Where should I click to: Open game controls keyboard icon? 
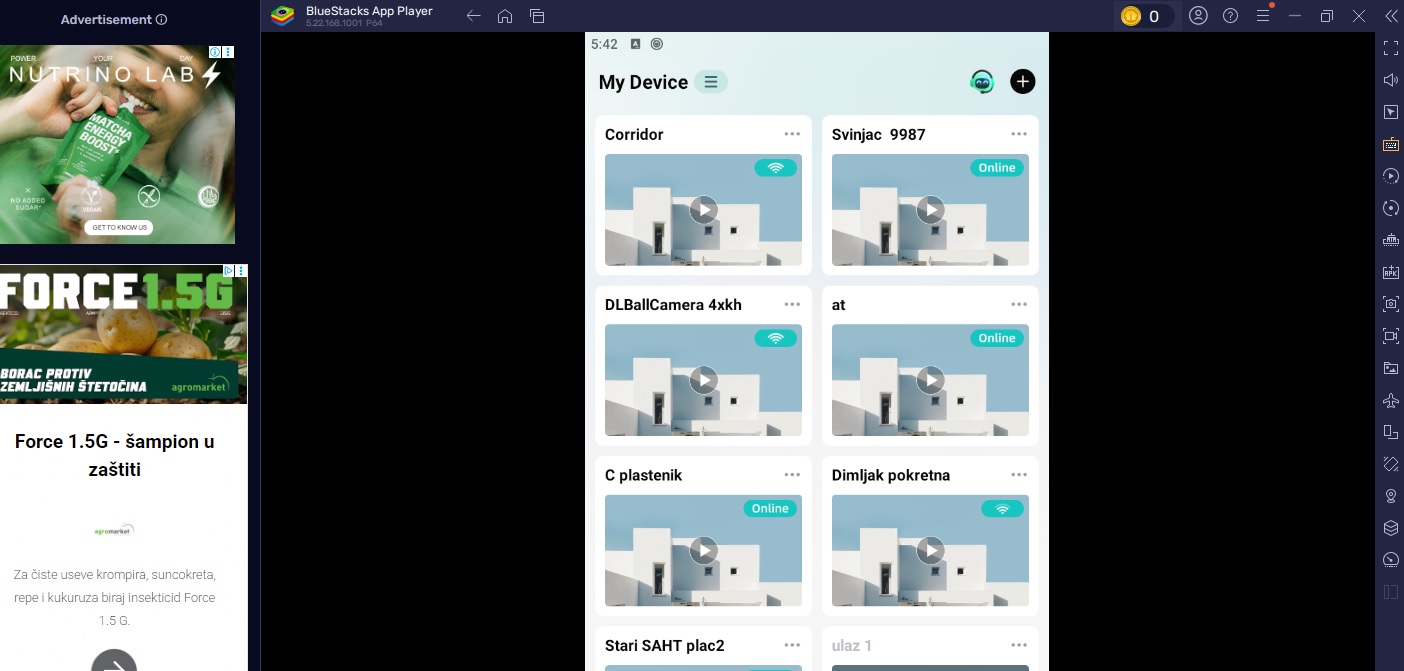[1390, 144]
